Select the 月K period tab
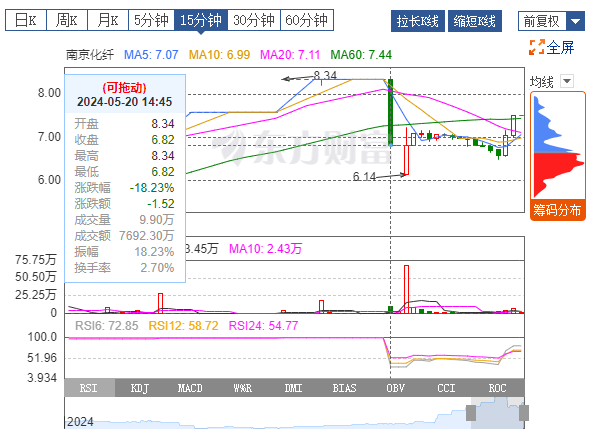The width and height of the screenshot is (595, 434). [108, 20]
